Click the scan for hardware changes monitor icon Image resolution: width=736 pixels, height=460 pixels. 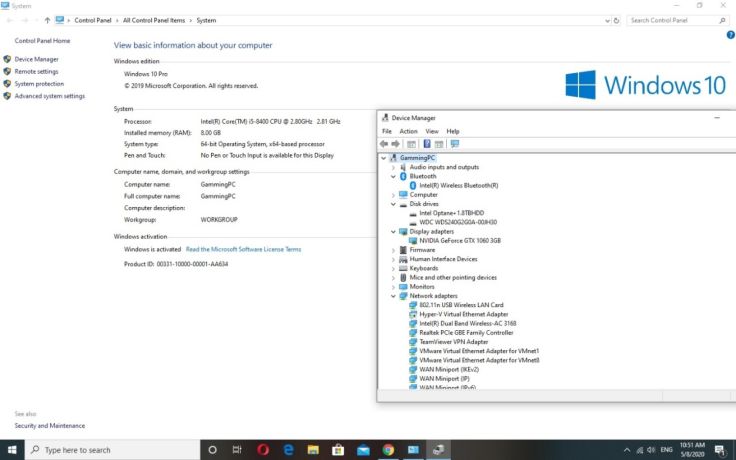pos(455,144)
